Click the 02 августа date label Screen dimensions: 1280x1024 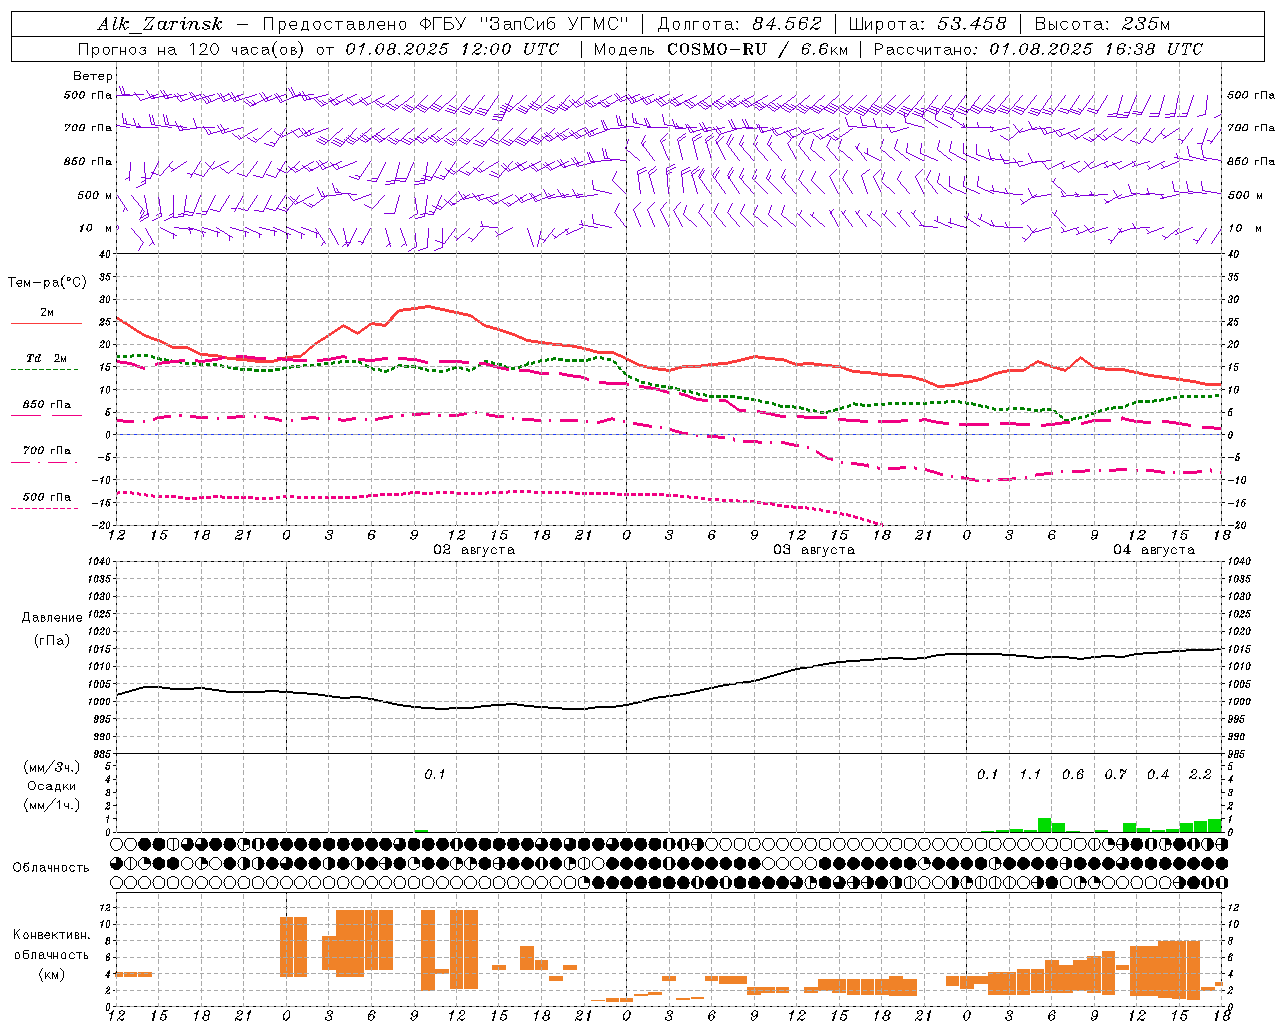pos(474,550)
